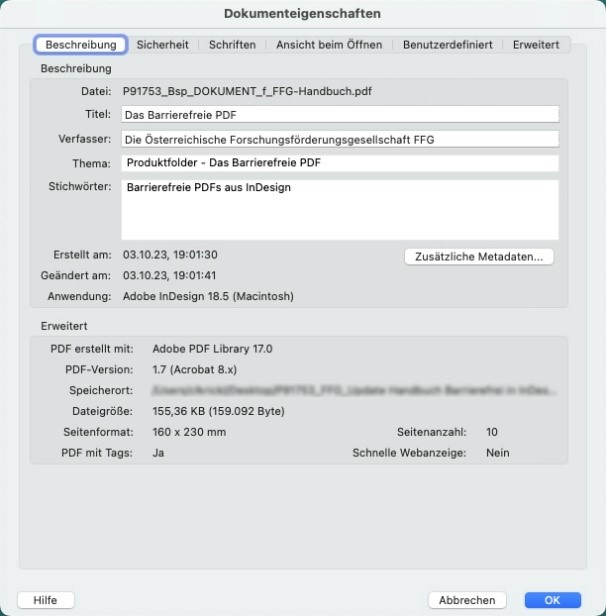
Task: Select Adobe InDesign 18.5 (Macintosh) text
Action: coord(208,296)
